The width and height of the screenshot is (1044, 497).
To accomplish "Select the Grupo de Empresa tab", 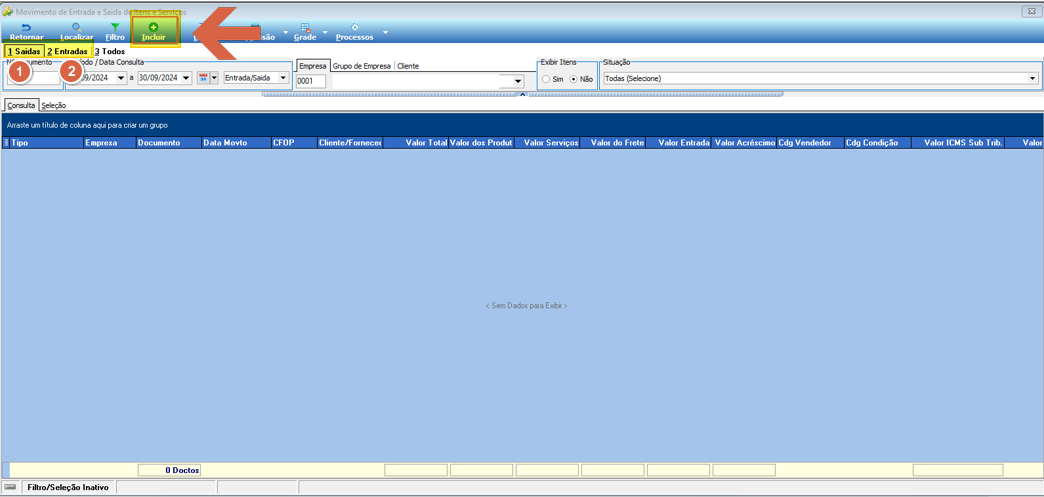I will click(362, 66).
